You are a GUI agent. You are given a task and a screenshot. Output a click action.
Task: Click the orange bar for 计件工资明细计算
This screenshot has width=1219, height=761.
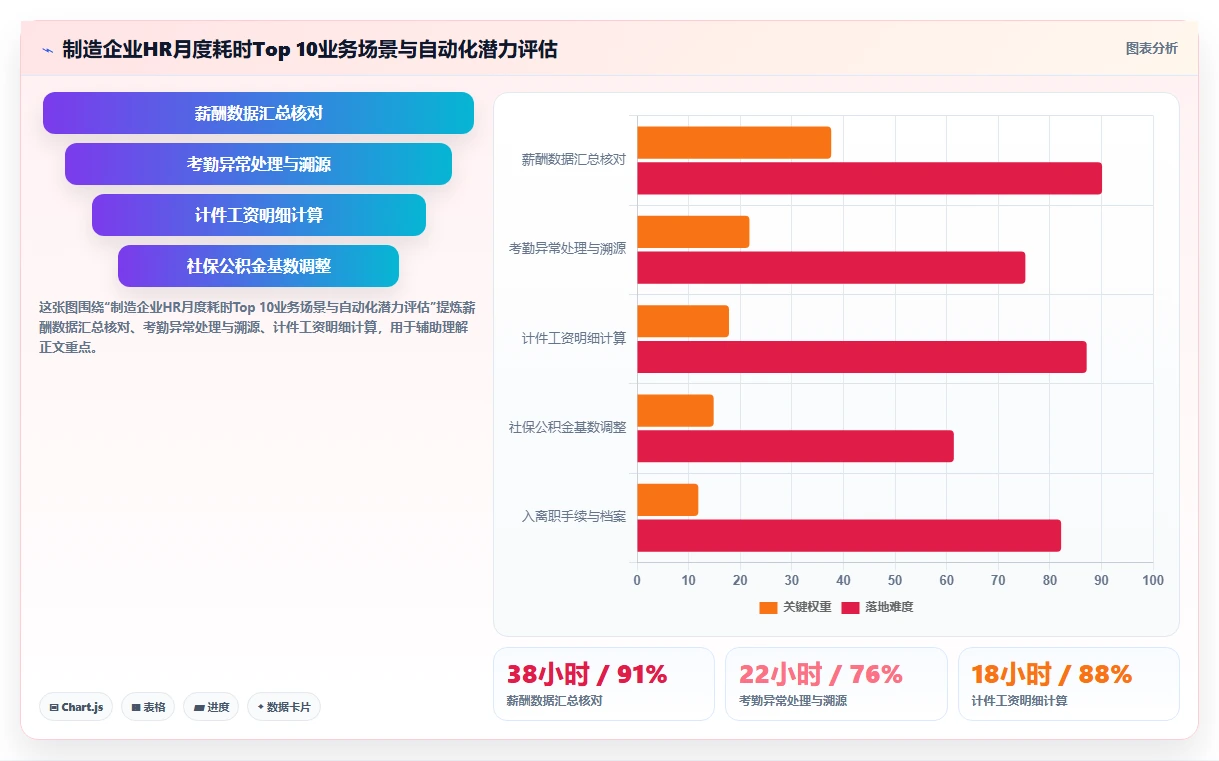click(683, 321)
